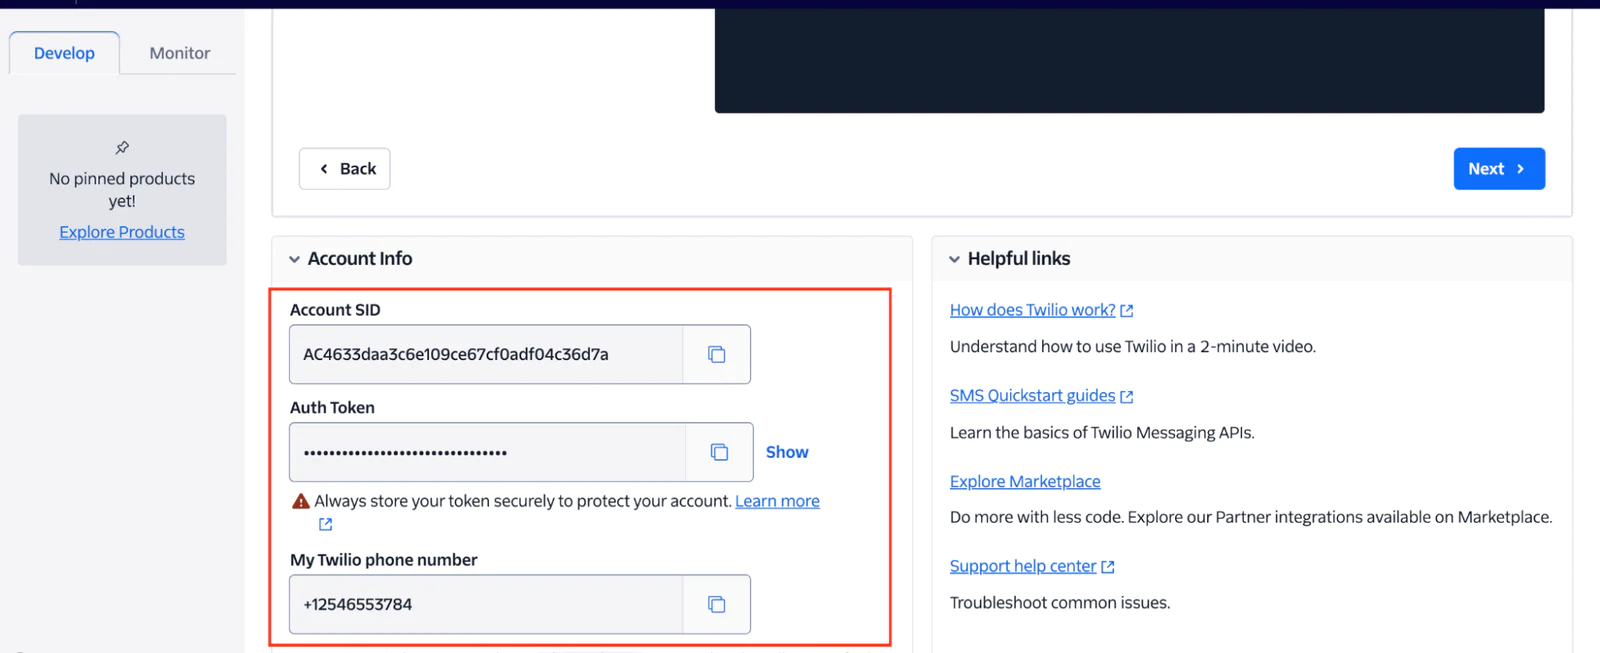Click 'Understand how to use Twilio' description
The width and height of the screenshot is (1600, 653).
coord(1133,347)
